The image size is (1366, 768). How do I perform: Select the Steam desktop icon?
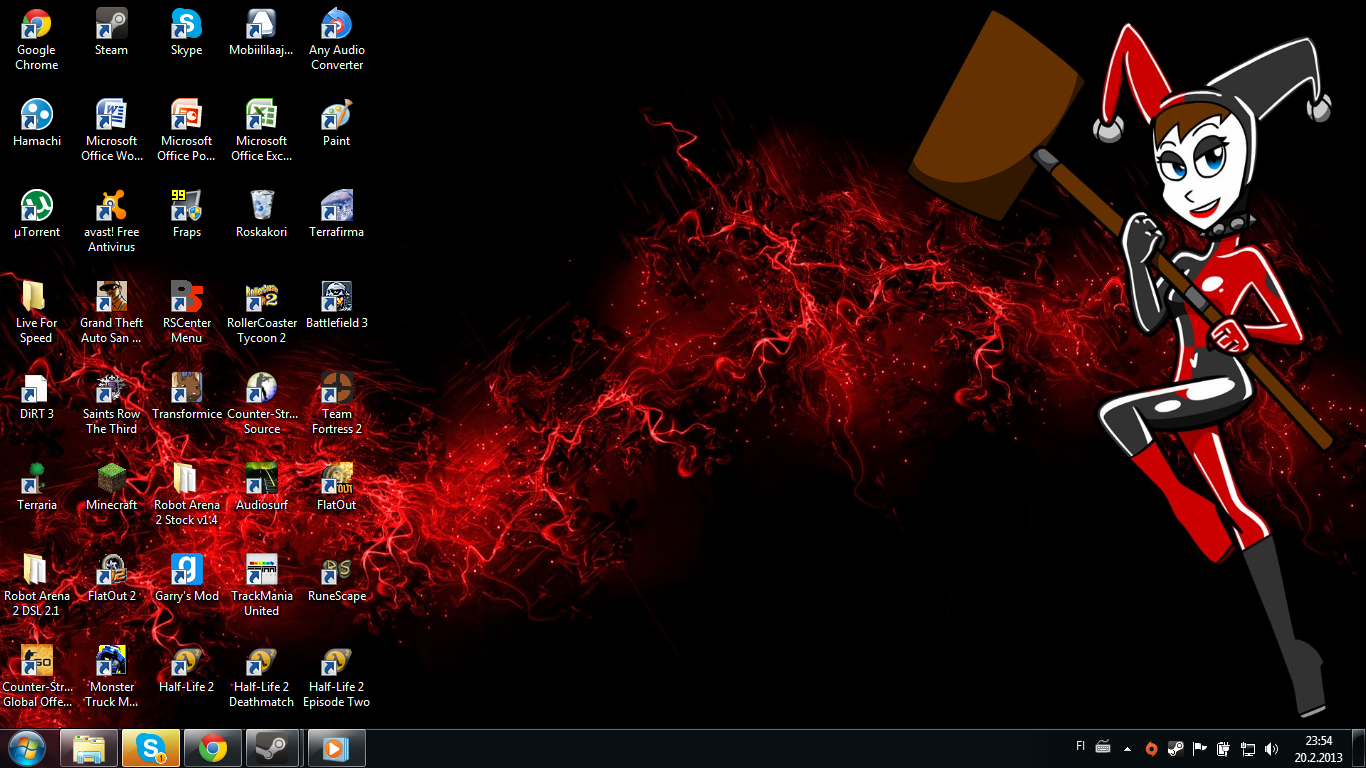(x=111, y=33)
